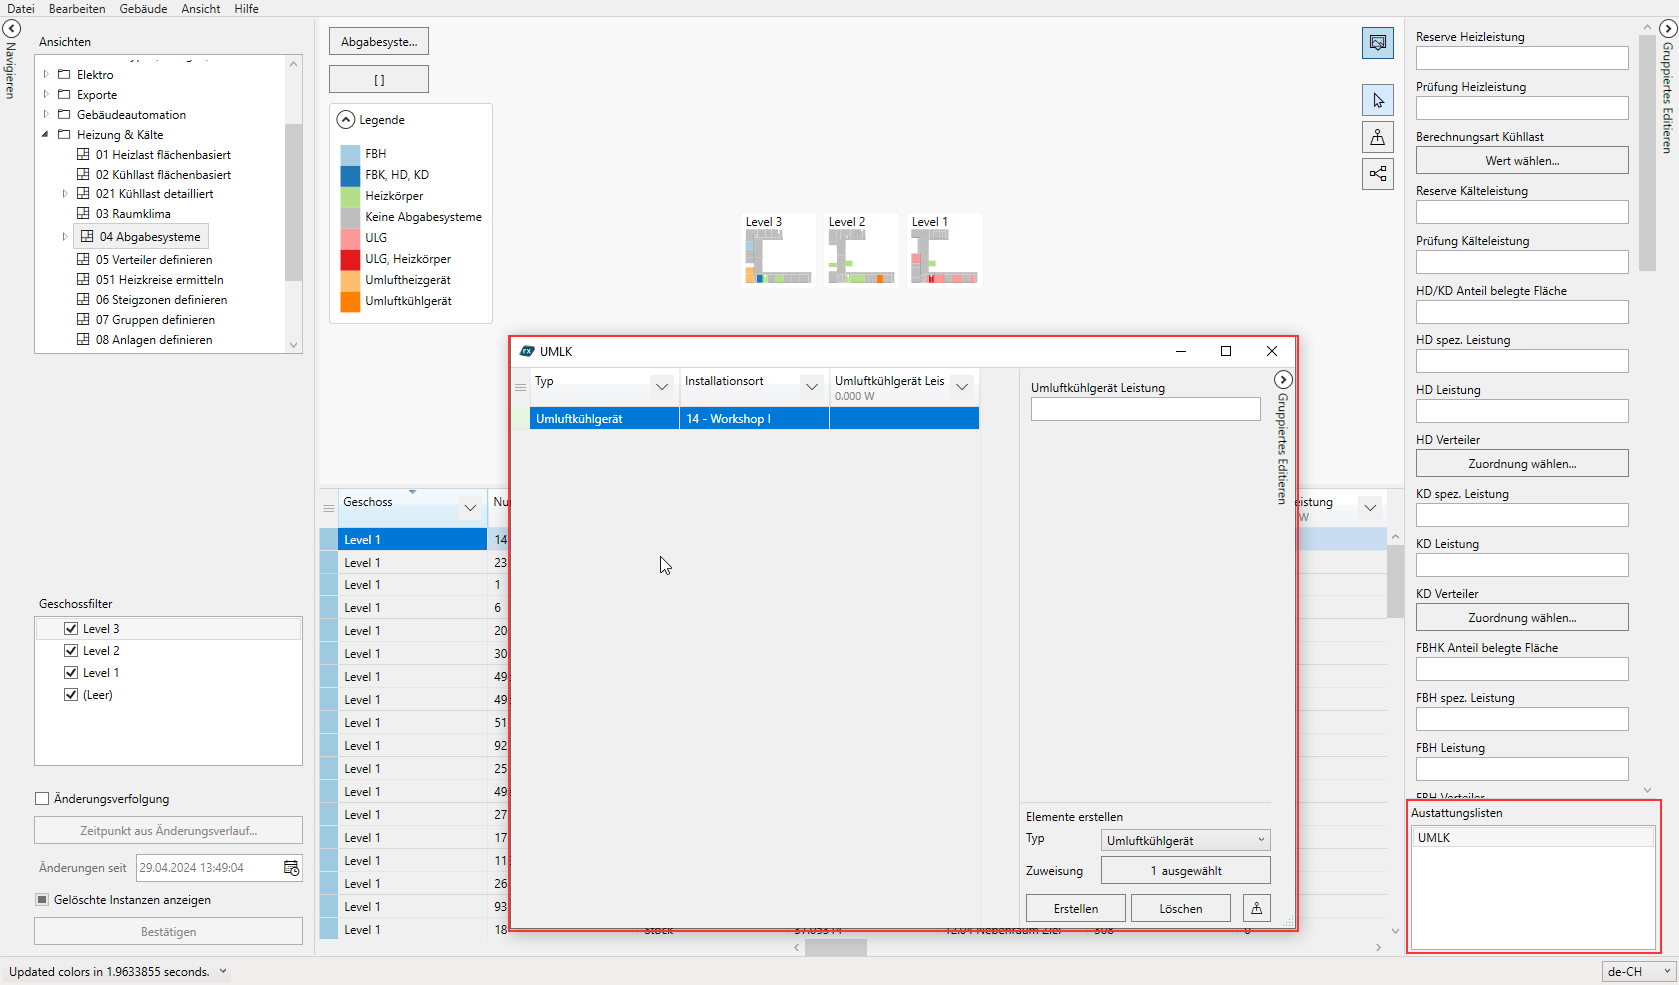Click the Erstellen button
Screen dimensions: 1679x985
coord(1075,908)
